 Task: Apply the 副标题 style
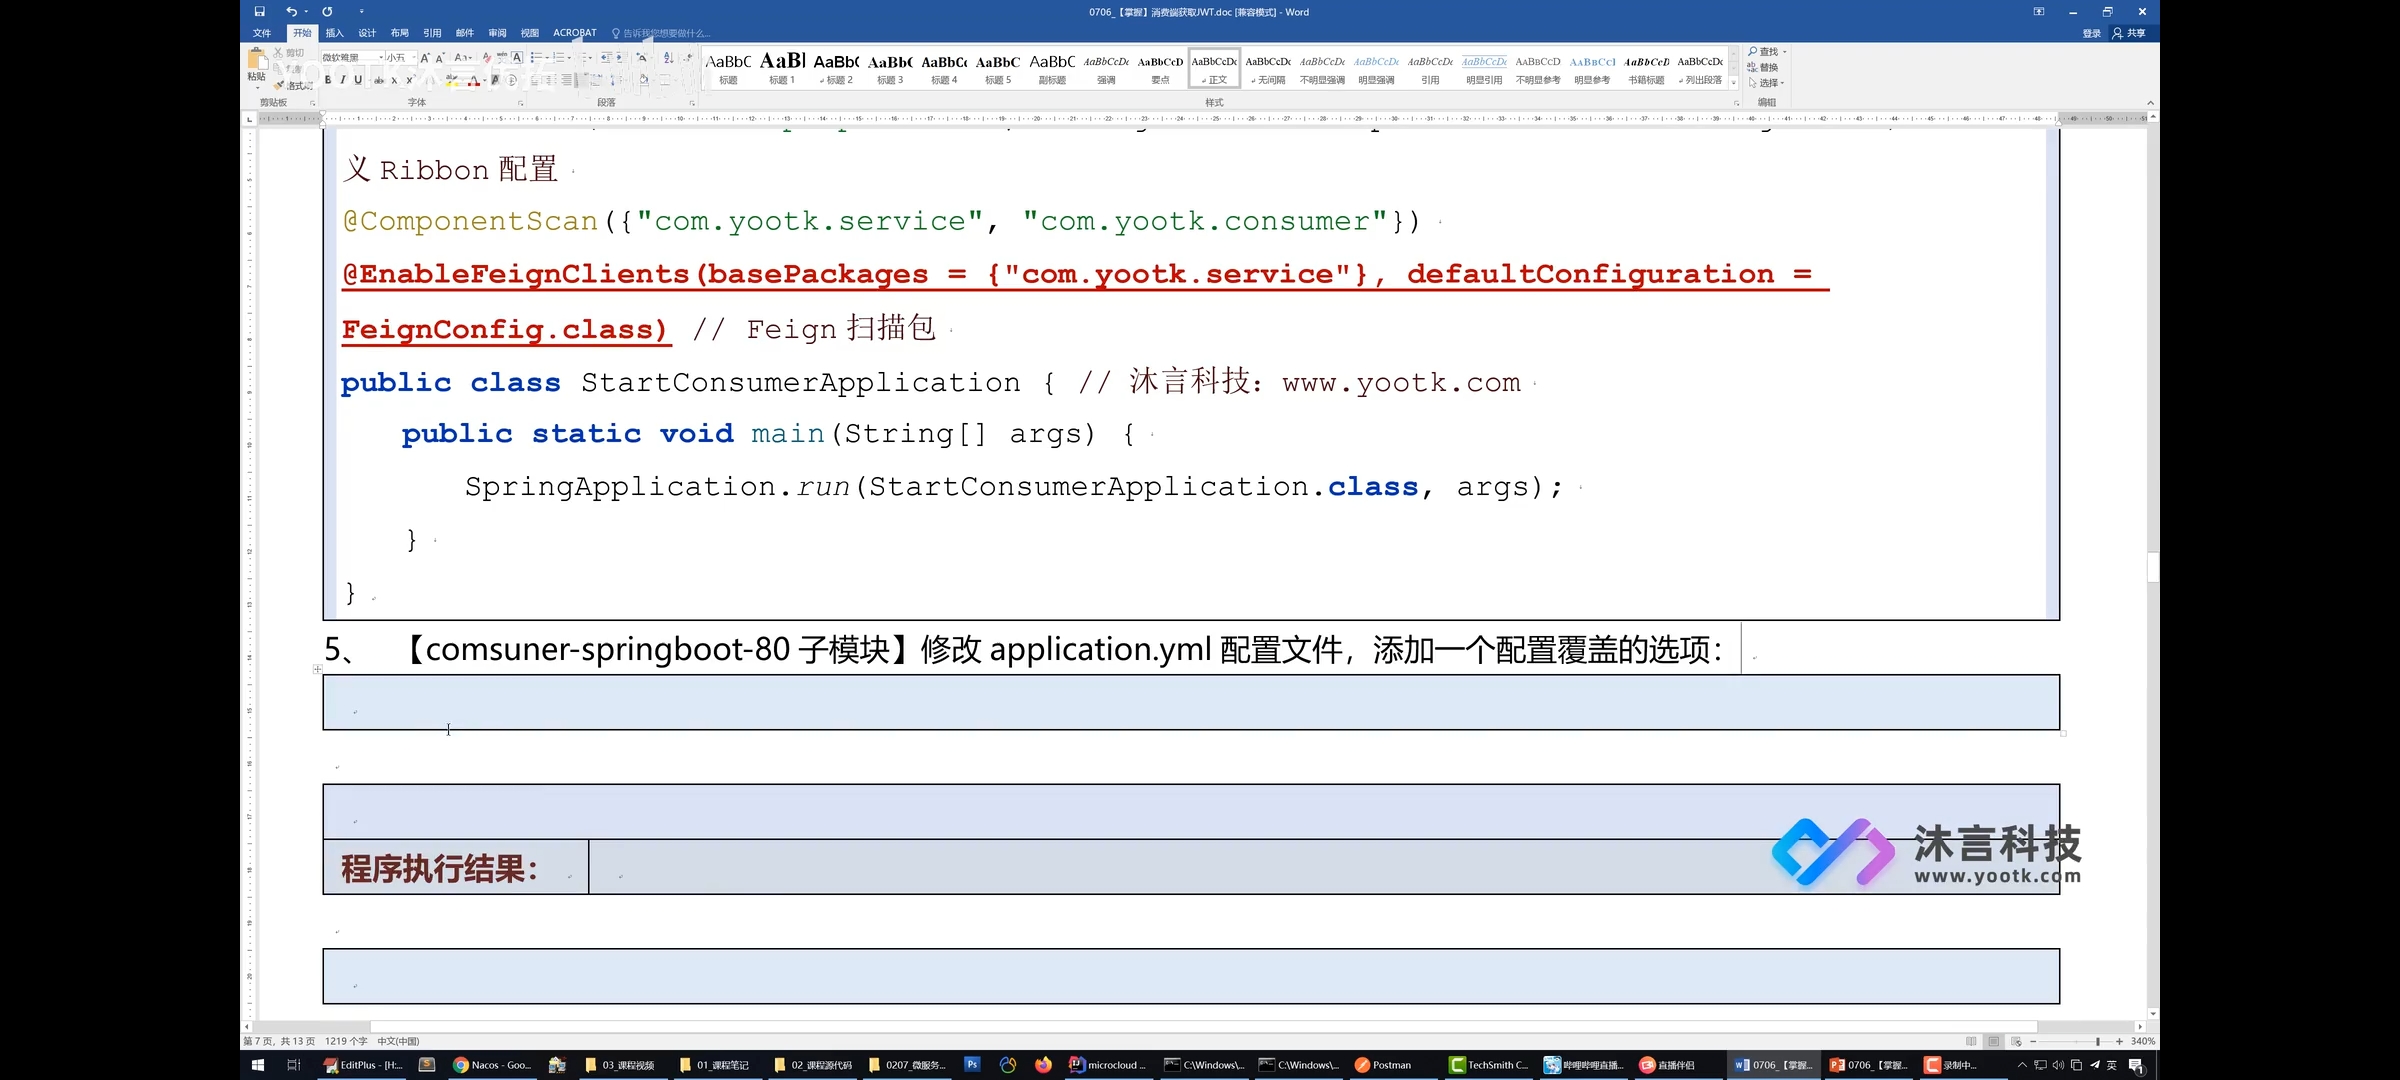[x=1052, y=68]
